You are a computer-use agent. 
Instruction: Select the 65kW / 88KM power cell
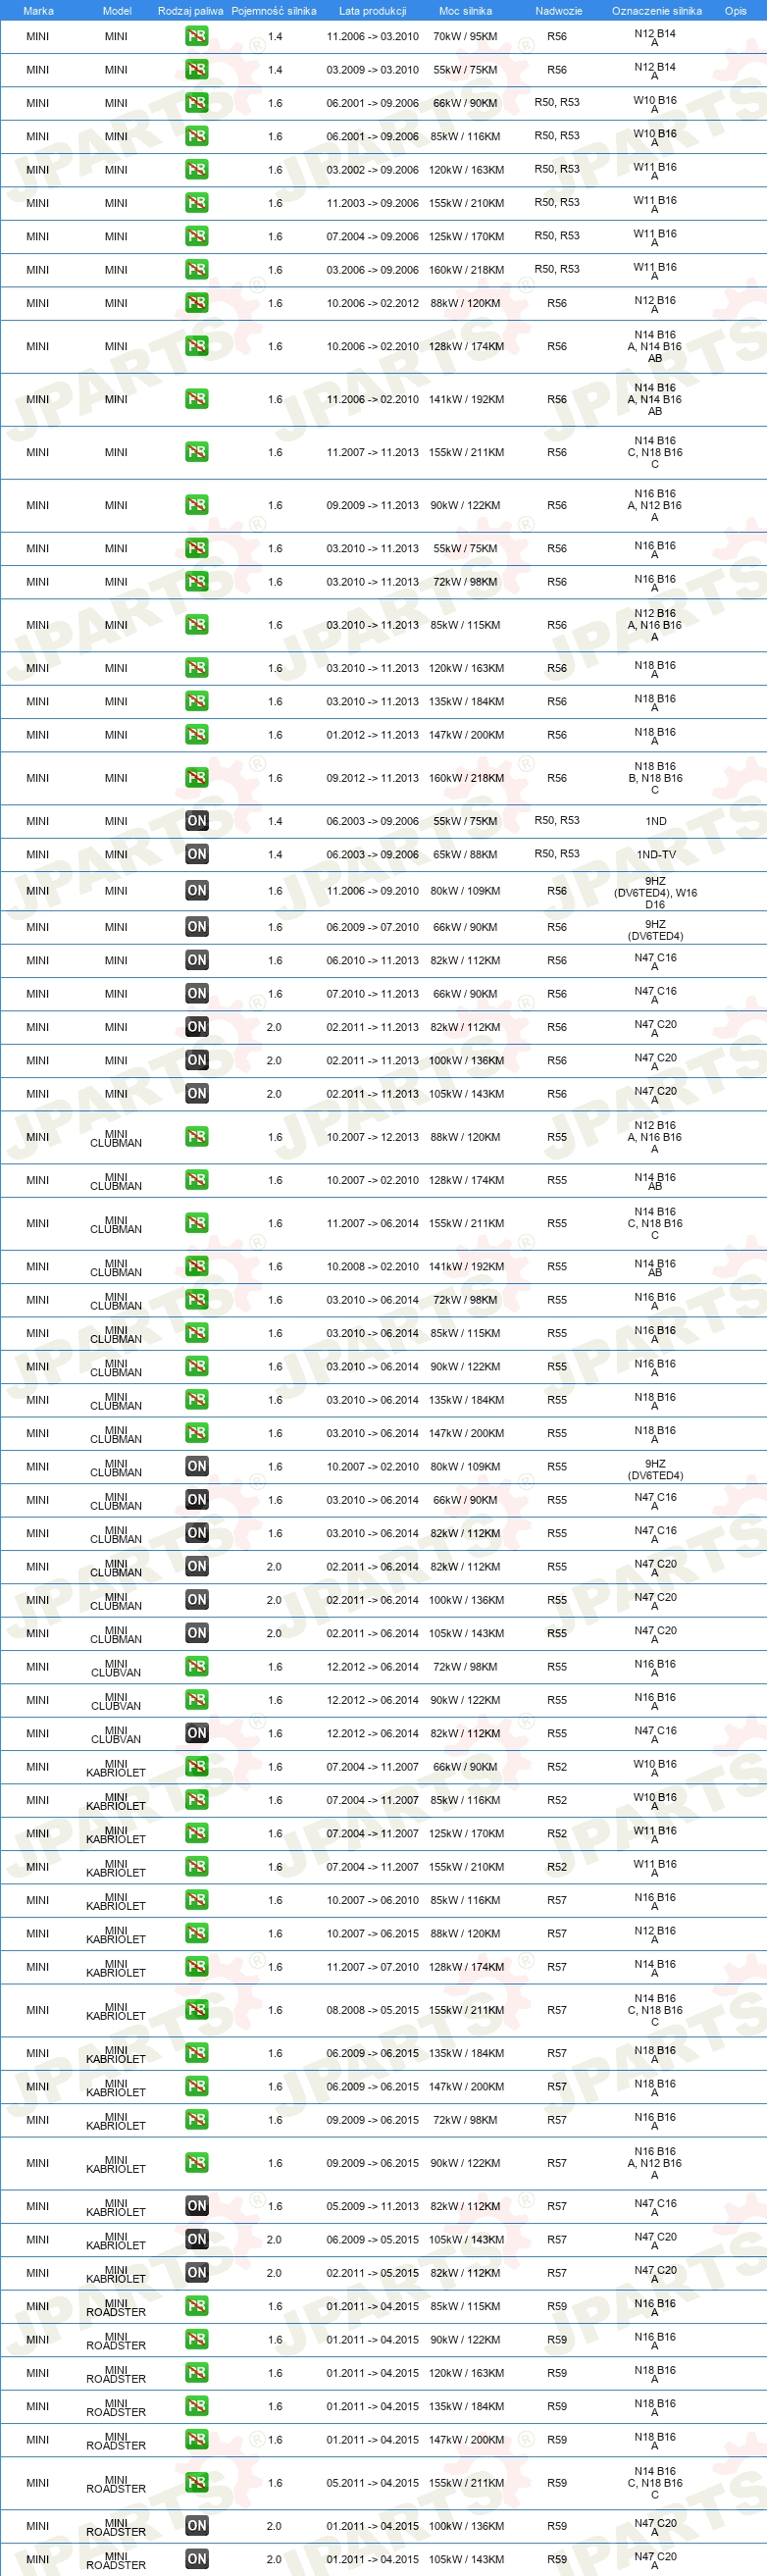(x=465, y=854)
